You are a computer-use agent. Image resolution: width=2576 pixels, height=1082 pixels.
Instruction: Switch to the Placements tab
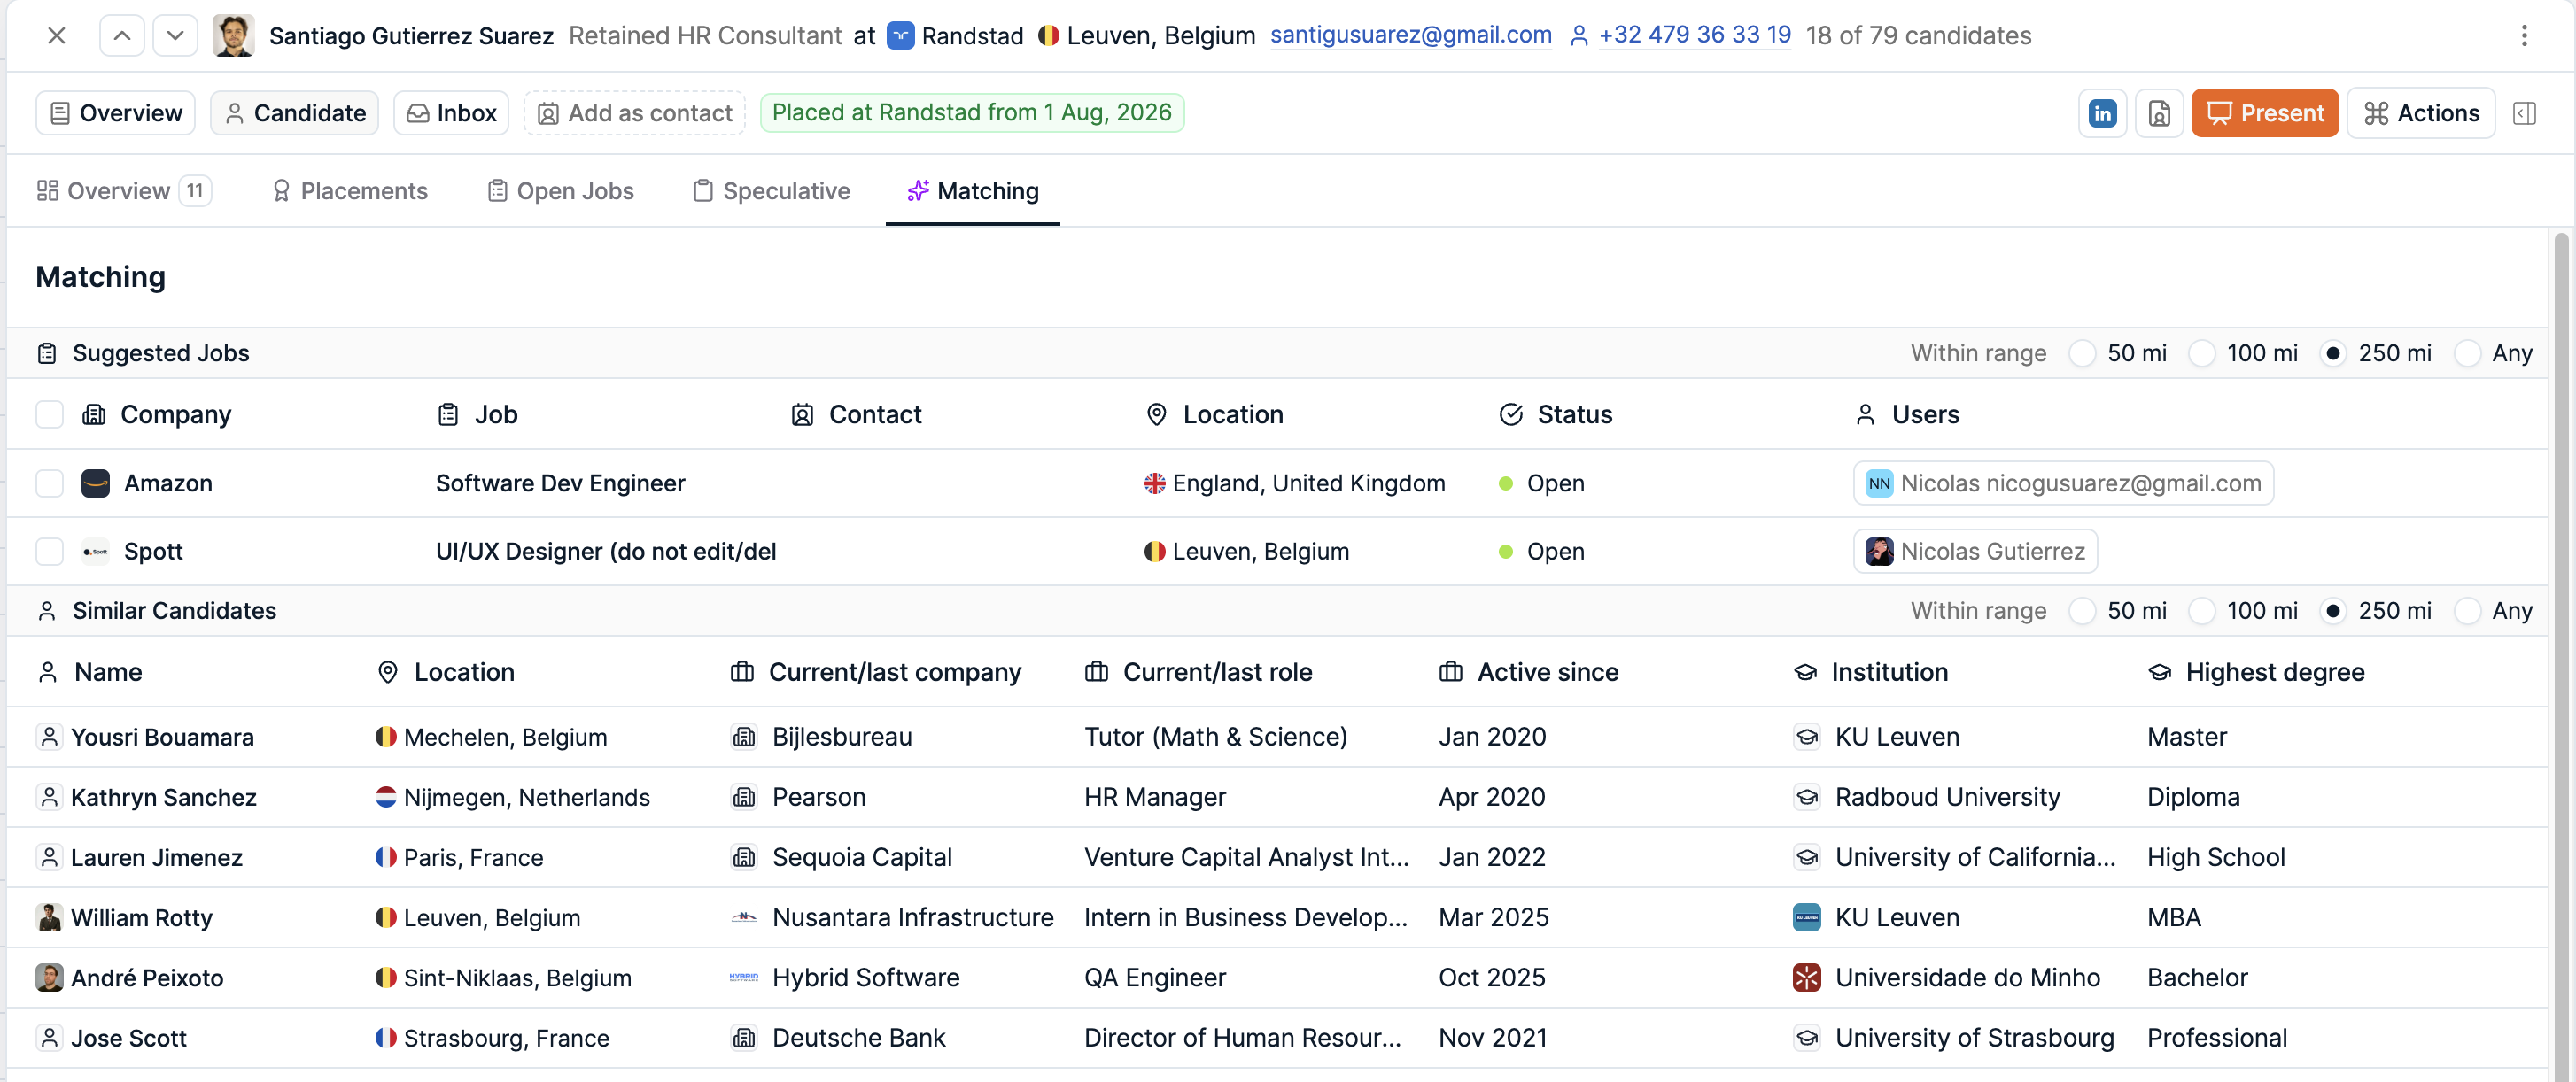350,191
